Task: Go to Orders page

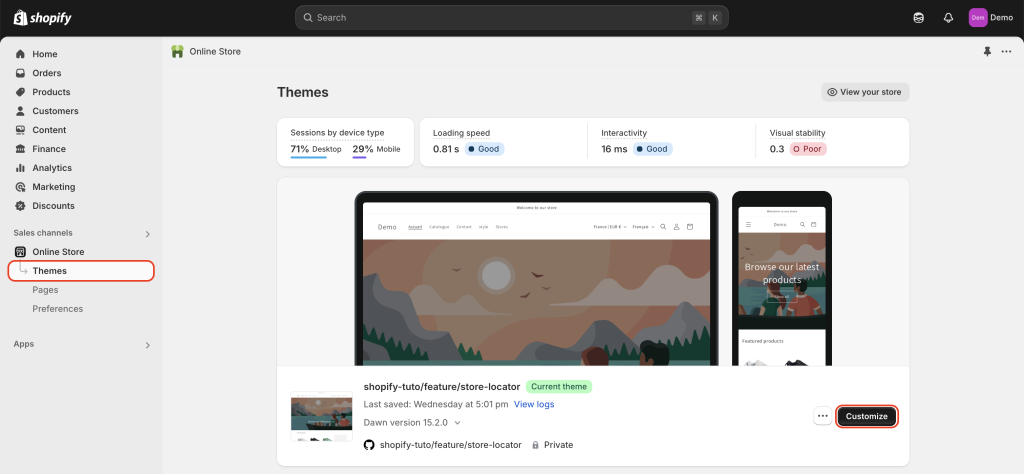Action: 47,73
